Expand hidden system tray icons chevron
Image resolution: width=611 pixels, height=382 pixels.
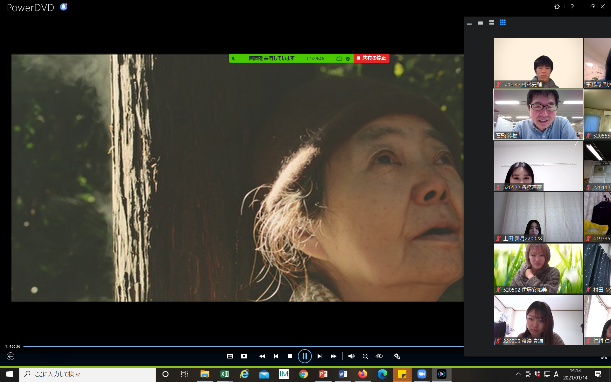point(518,374)
